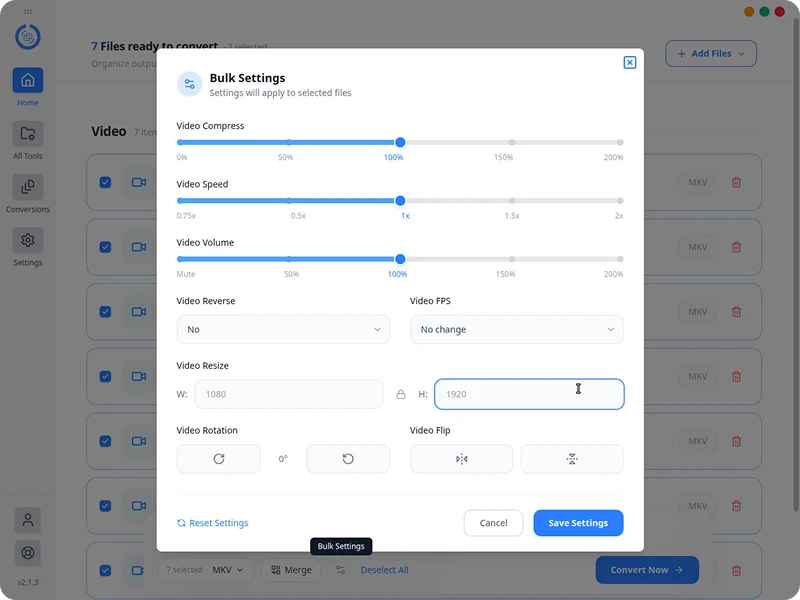Click the third row's MKV format tag
Image resolution: width=800 pixels, height=600 pixels.
(697, 312)
